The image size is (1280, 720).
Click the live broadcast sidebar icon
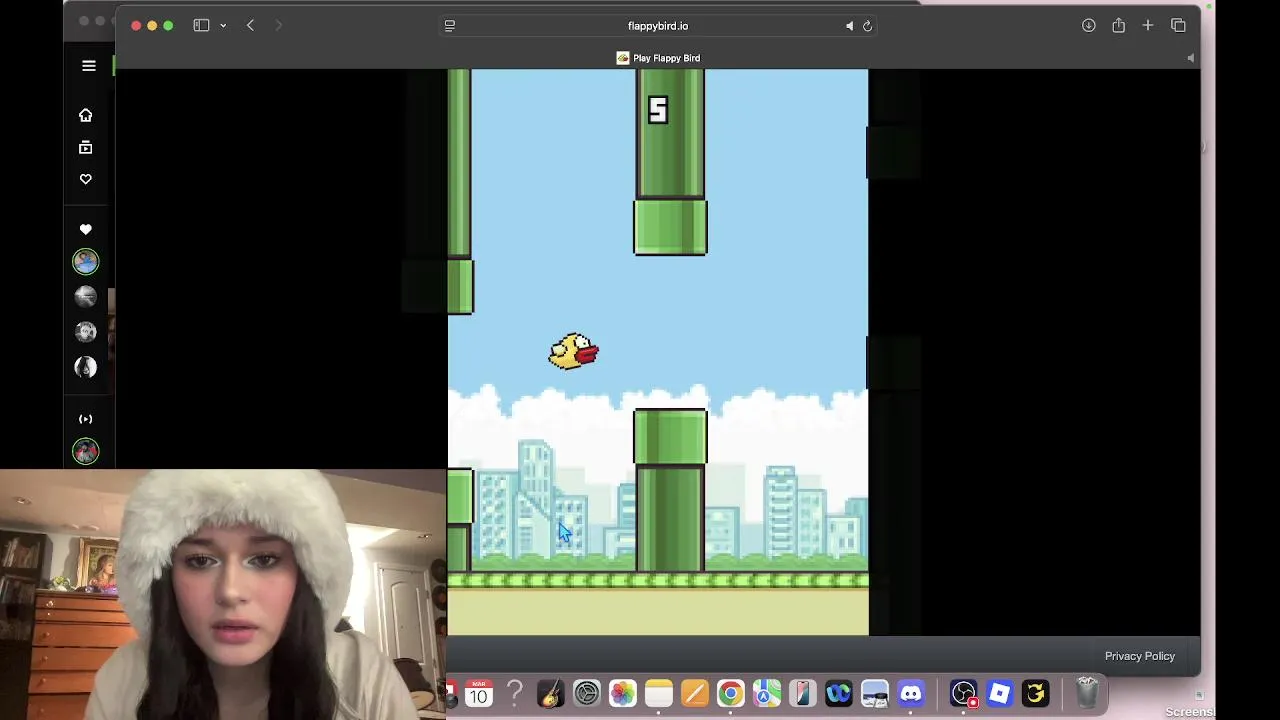pos(86,419)
